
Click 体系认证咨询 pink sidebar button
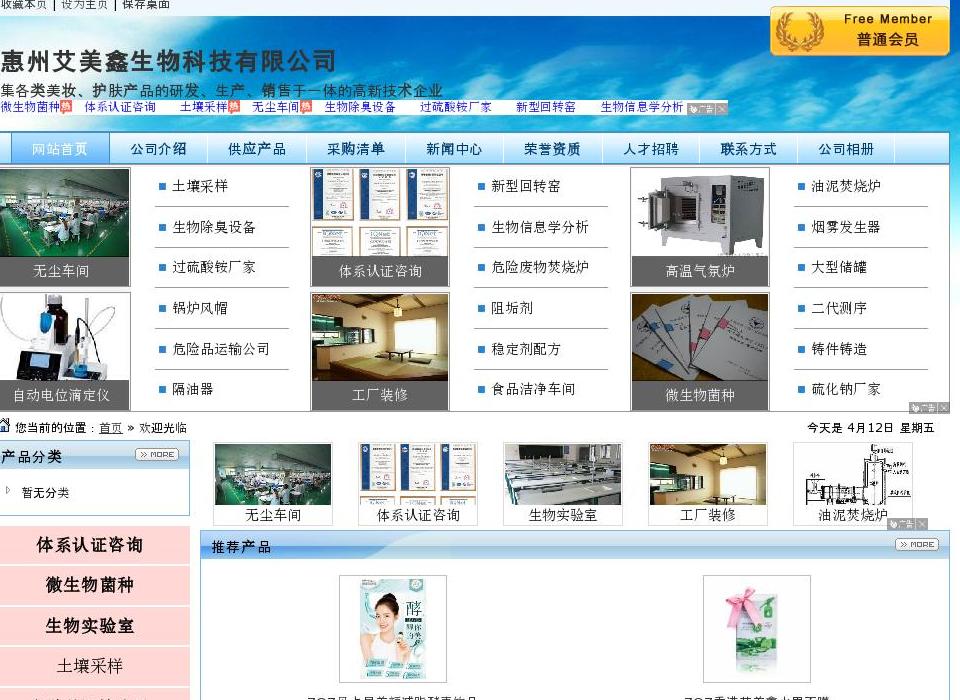point(89,544)
